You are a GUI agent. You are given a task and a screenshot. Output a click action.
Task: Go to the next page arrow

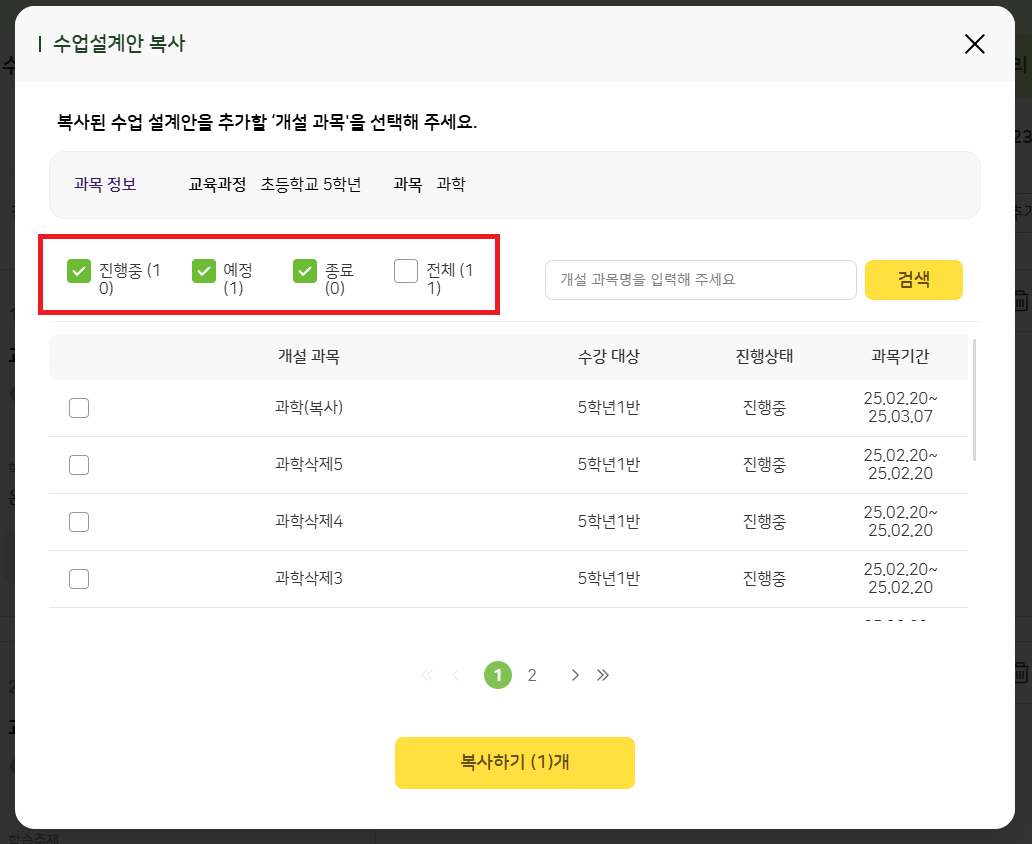click(x=575, y=675)
